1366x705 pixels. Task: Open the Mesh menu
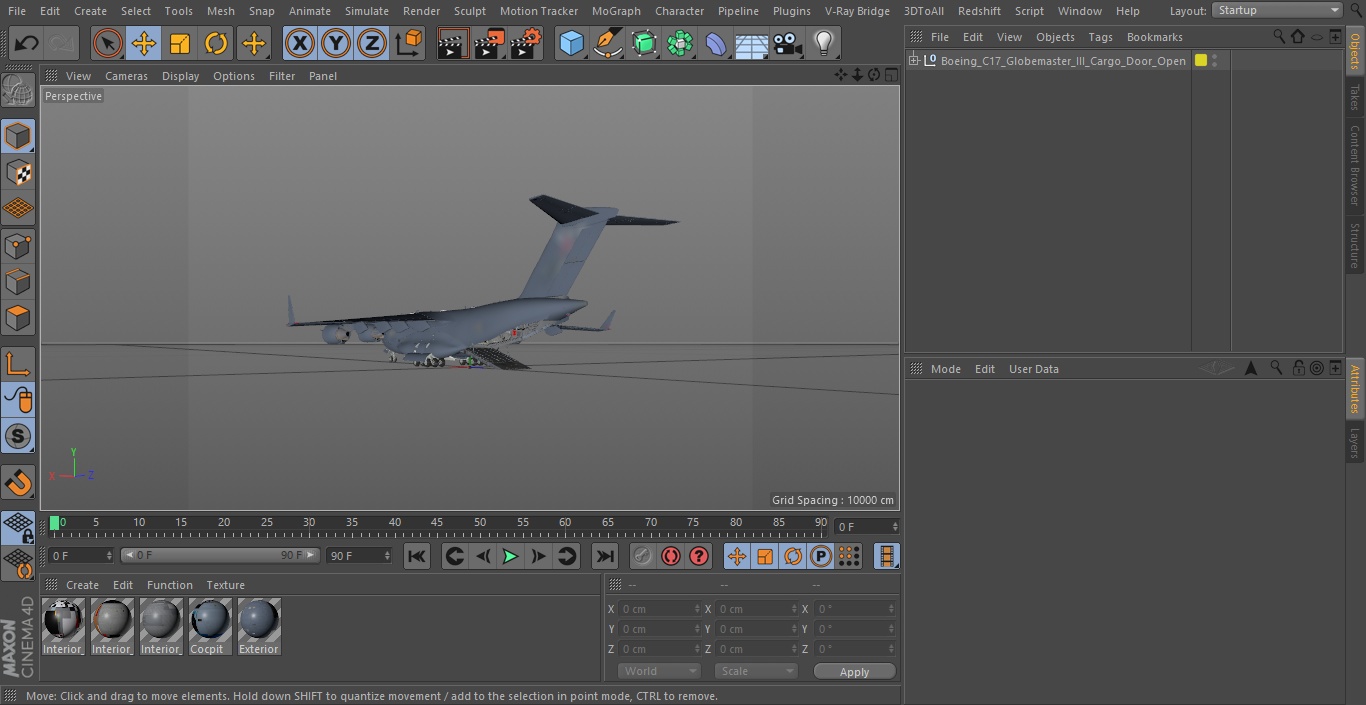(221, 10)
